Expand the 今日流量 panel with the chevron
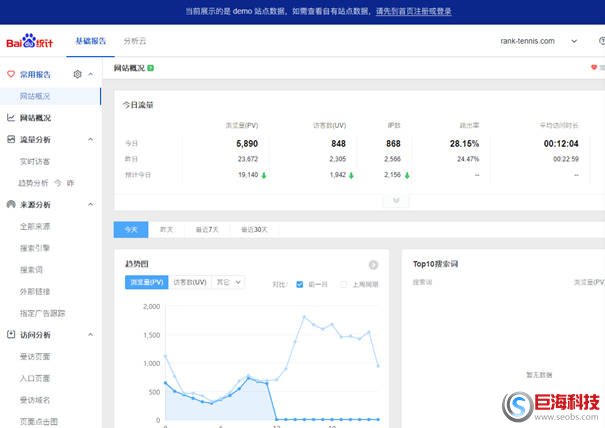The width and height of the screenshot is (605, 428). coord(396,200)
